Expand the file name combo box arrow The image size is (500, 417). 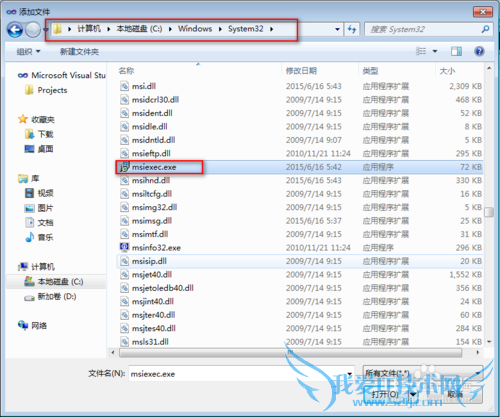[349, 374]
